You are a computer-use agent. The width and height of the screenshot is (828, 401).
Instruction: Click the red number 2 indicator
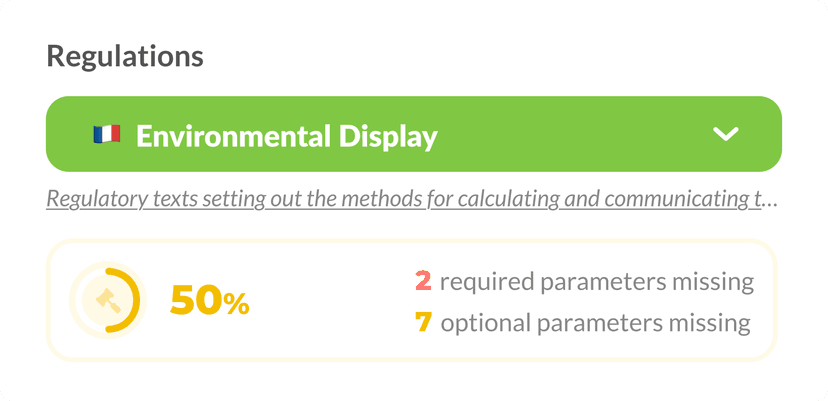(x=423, y=281)
